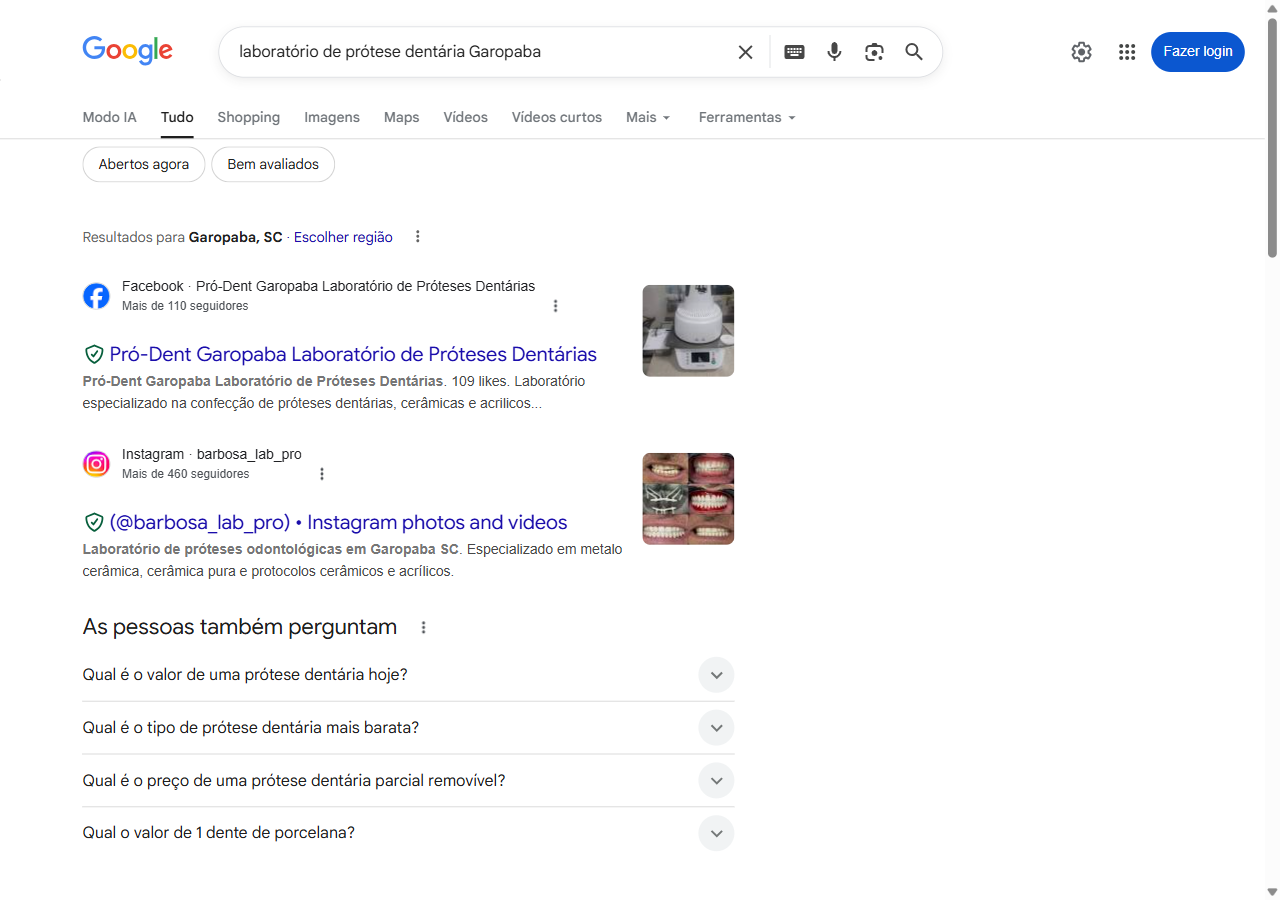The width and height of the screenshot is (1280, 900).
Task: Click Facebook source line above Pró-Dent title
Action: 328,286
